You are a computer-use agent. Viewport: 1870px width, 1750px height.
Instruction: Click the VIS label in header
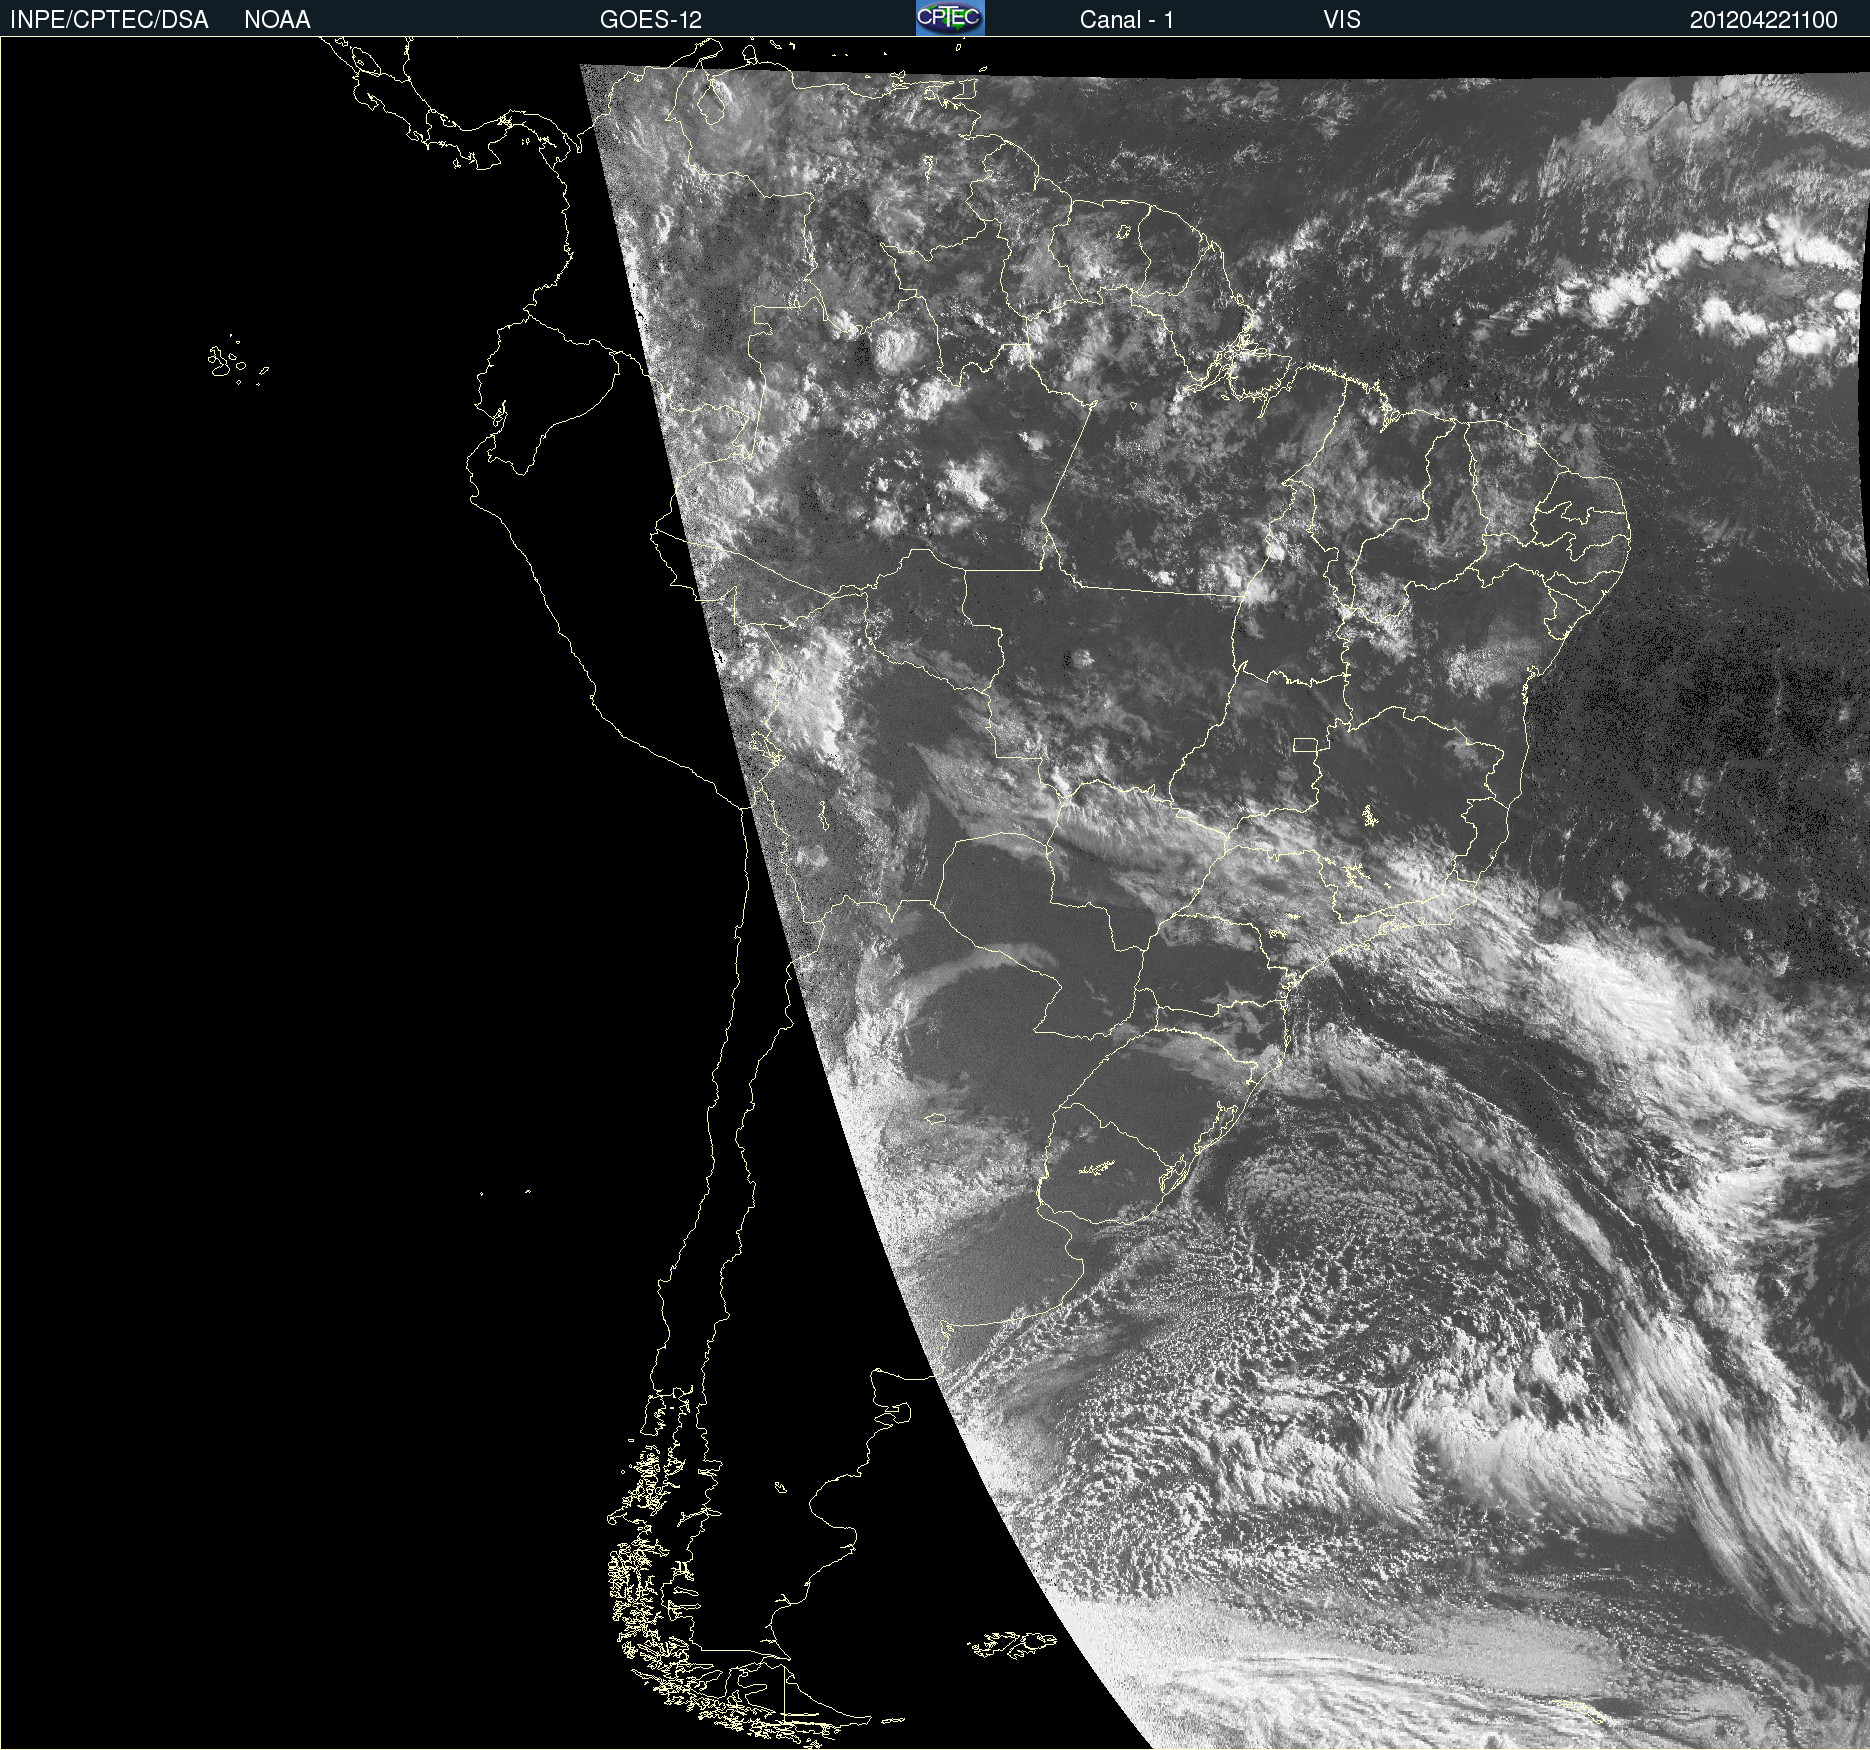click(x=1342, y=20)
